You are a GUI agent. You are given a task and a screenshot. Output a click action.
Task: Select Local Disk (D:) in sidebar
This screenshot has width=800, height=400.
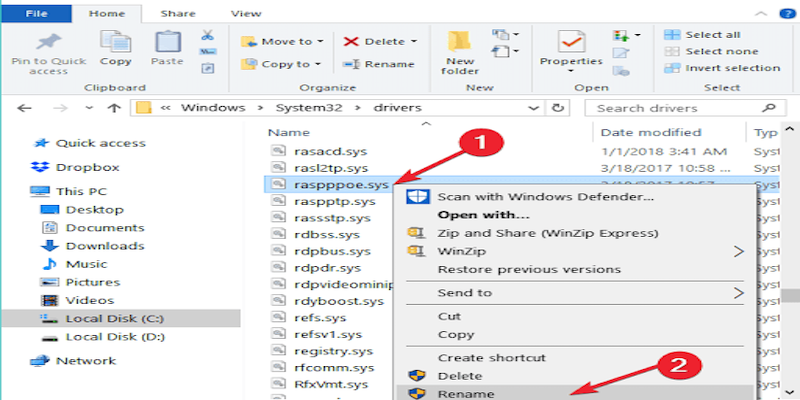(x=115, y=337)
